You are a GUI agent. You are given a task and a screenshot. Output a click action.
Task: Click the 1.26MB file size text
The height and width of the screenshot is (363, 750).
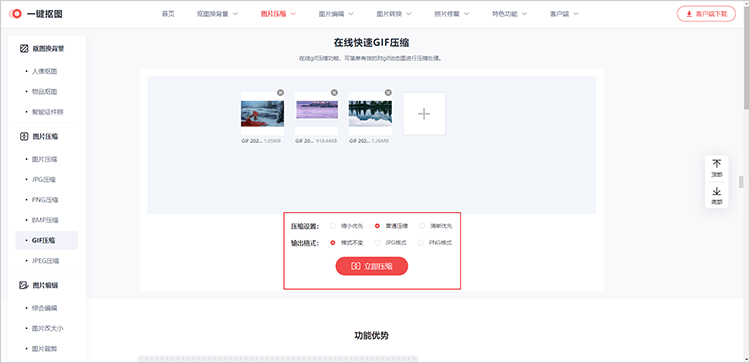pos(381,141)
